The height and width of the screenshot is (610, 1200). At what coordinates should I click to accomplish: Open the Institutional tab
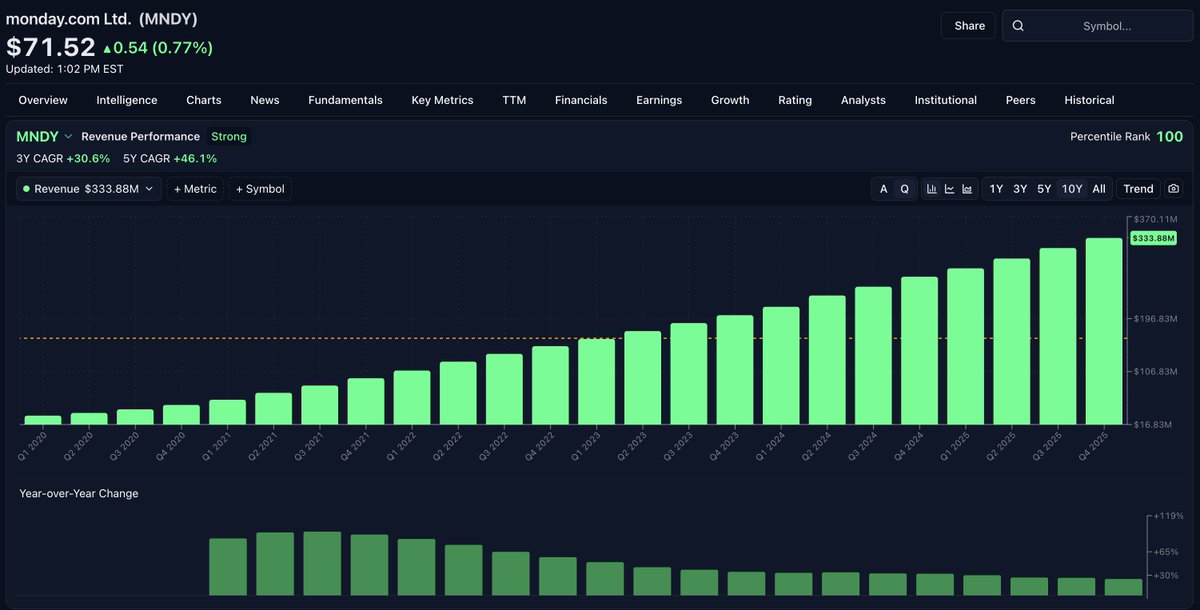tap(946, 100)
